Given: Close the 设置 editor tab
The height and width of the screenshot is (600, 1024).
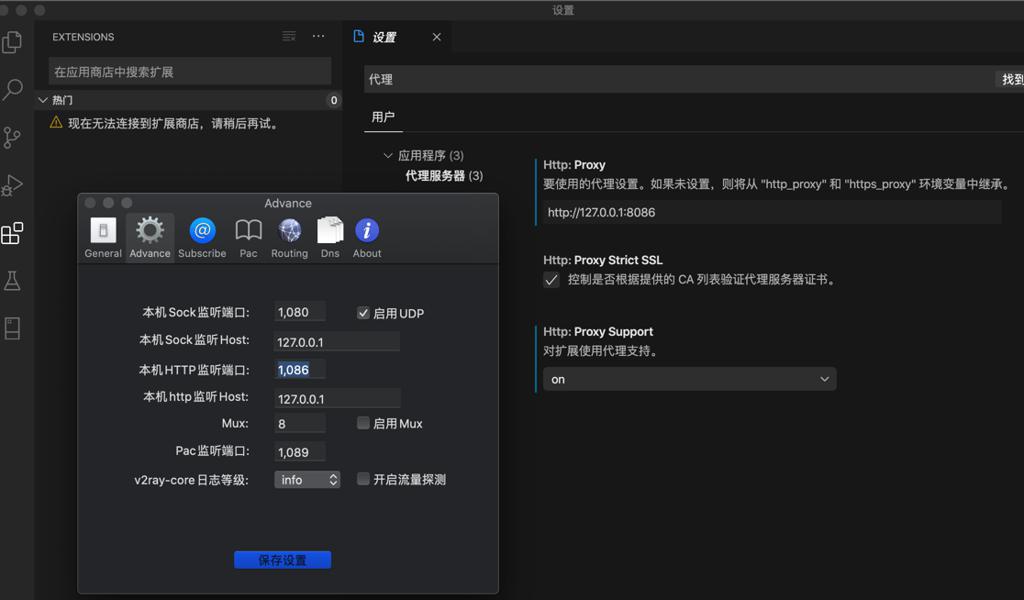Looking at the screenshot, I should coord(436,37).
